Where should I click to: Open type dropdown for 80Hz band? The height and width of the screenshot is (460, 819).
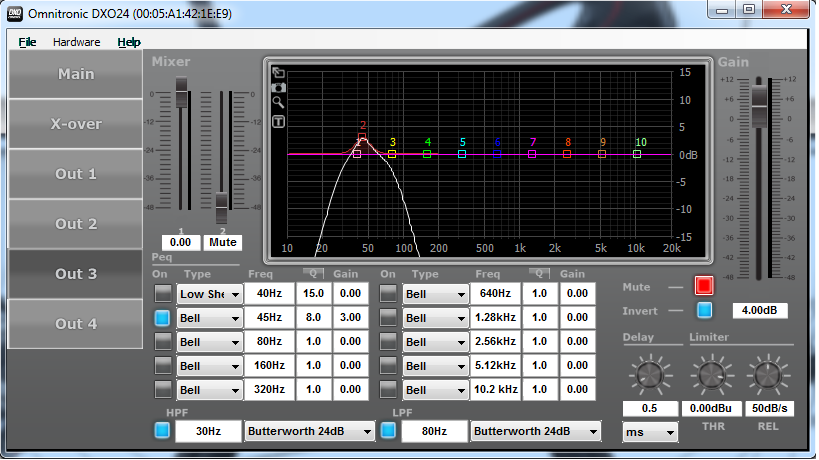[x=209, y=342]
